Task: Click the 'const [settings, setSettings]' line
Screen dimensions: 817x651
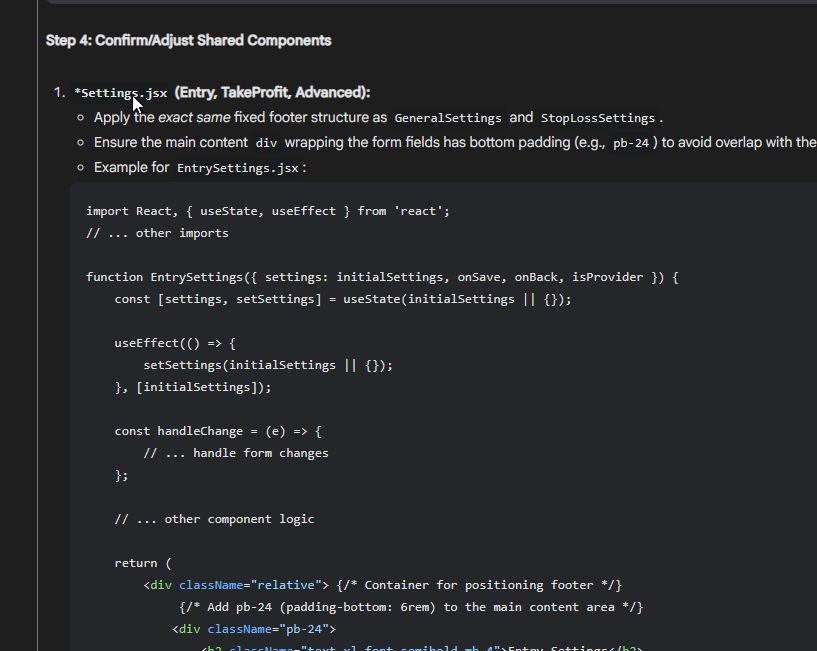Action: pos(343,299)
